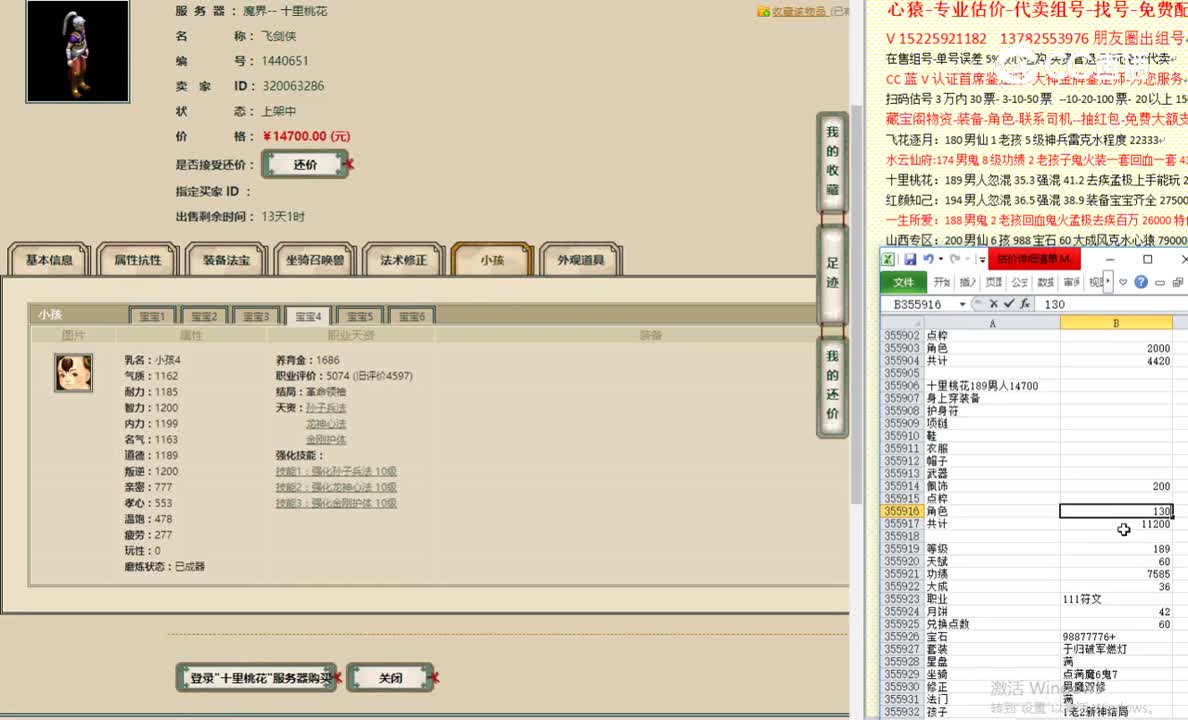Open skill link 强化龙神心法 10级
Image resolution: width=1188 pixels, height=720 pixels.
(336, 487)
